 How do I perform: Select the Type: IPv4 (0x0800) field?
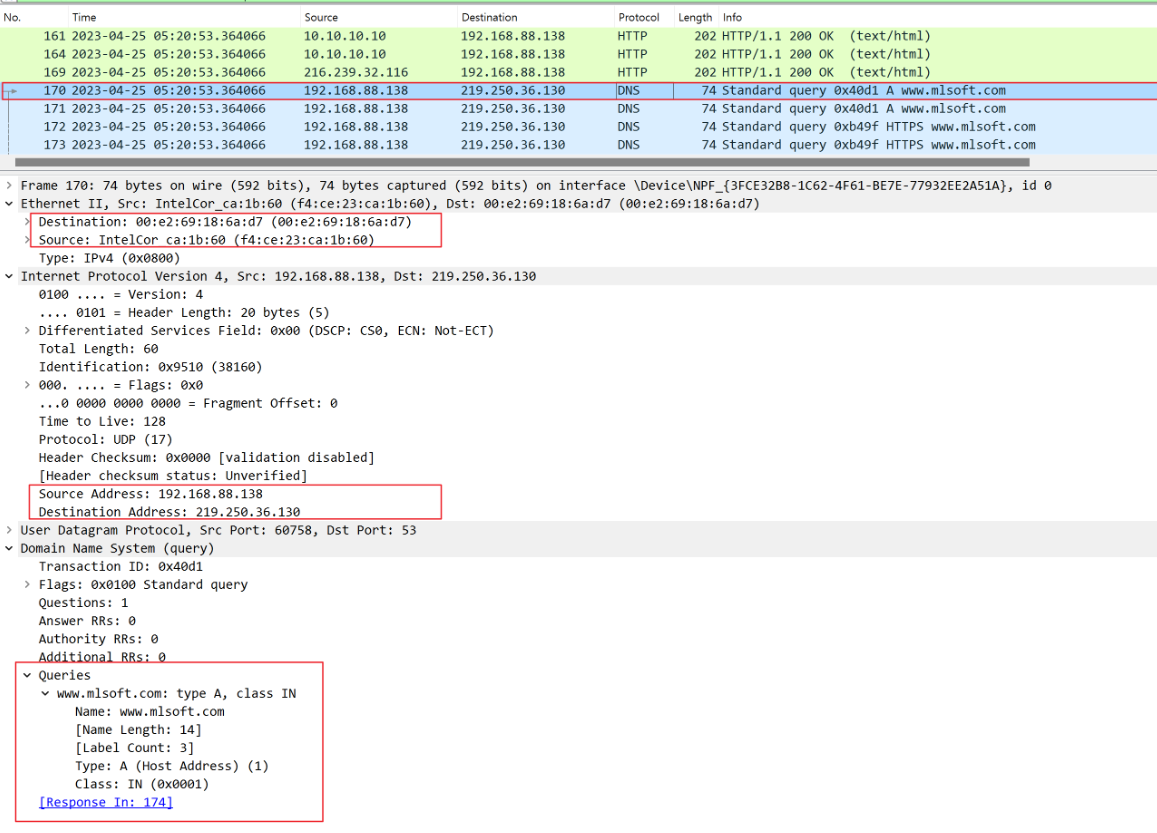[109, 258]
